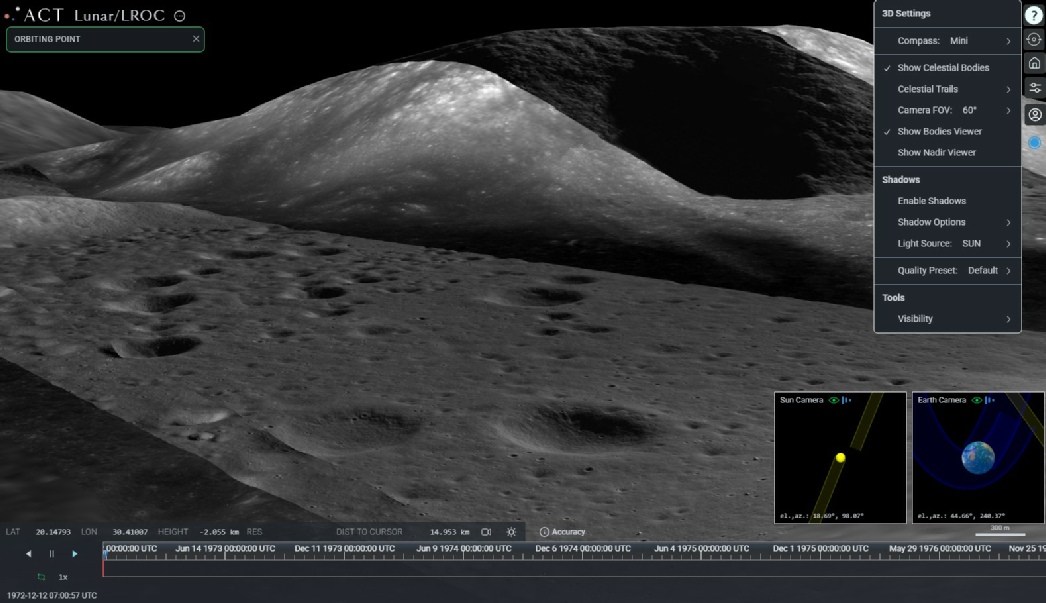Toggle the green loop playback icon
This screenshot has height=603, width=1046.
coord(41,577)
